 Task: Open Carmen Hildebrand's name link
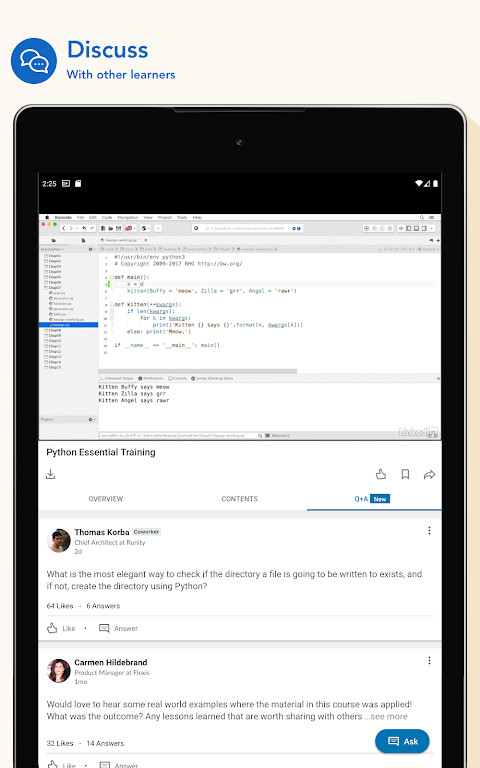pyautogui.click(x=111, y=662)
